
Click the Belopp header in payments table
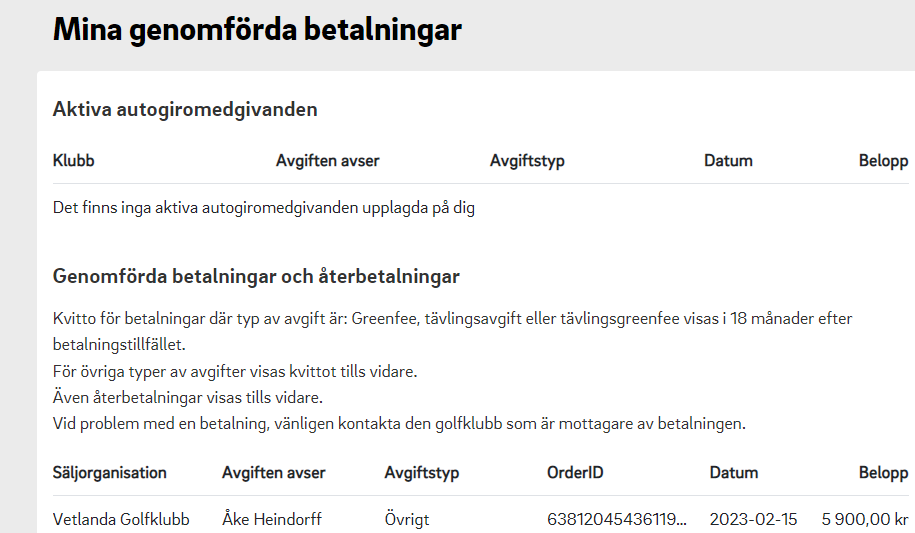(883, 473)
